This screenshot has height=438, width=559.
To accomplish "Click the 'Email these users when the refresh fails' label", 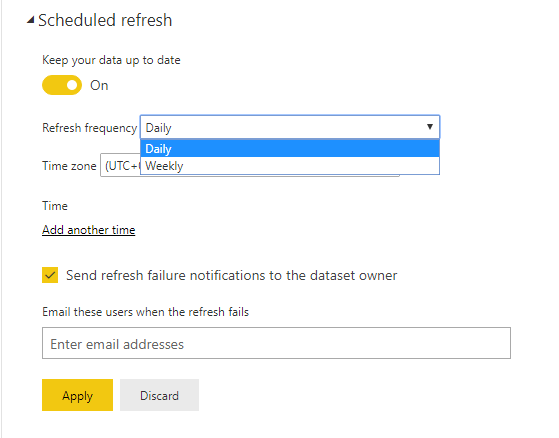I will click(145, 312).
